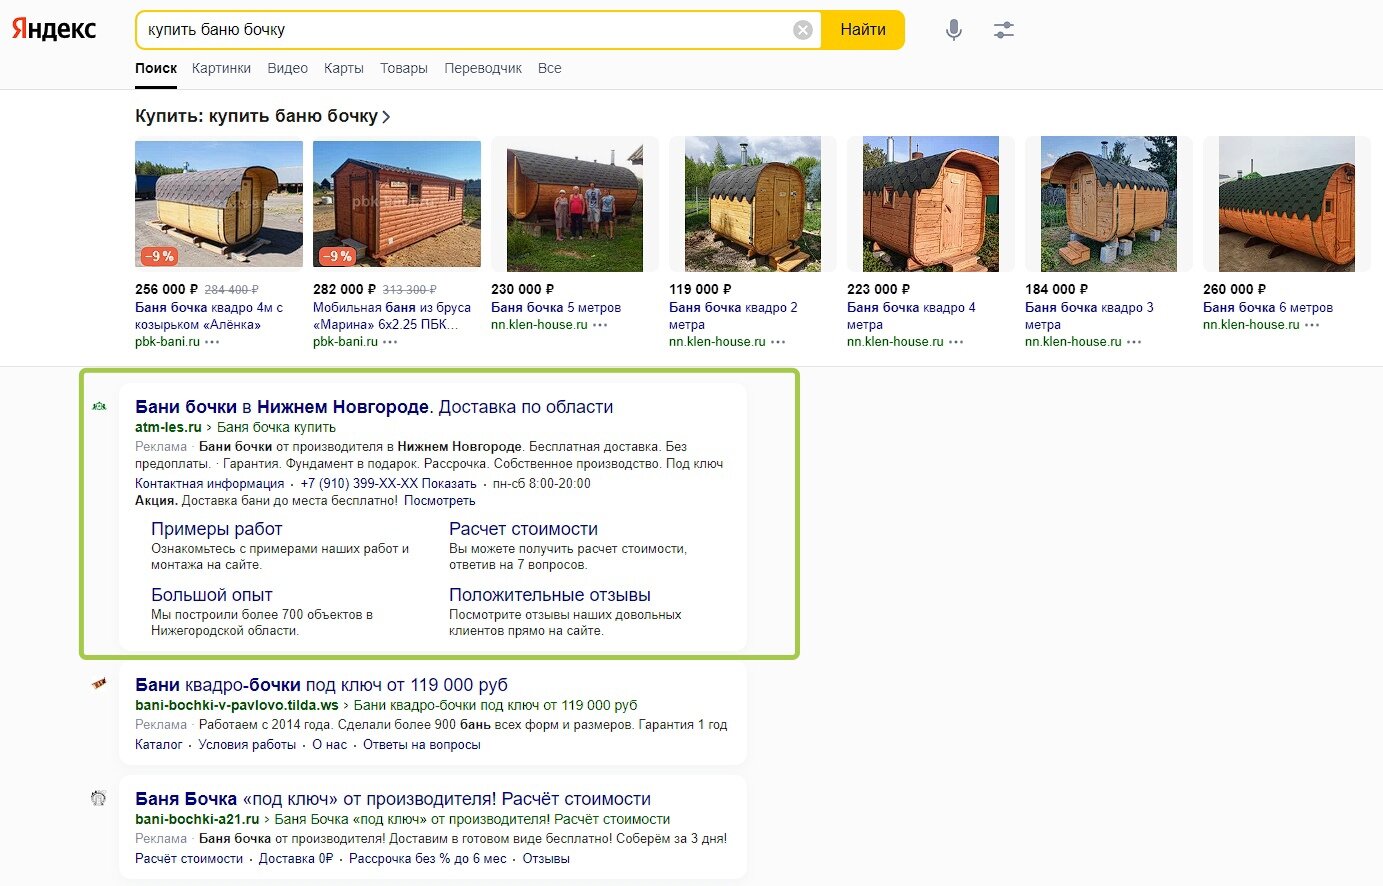Clear the search query with the X icon

[x=802, y=30]
